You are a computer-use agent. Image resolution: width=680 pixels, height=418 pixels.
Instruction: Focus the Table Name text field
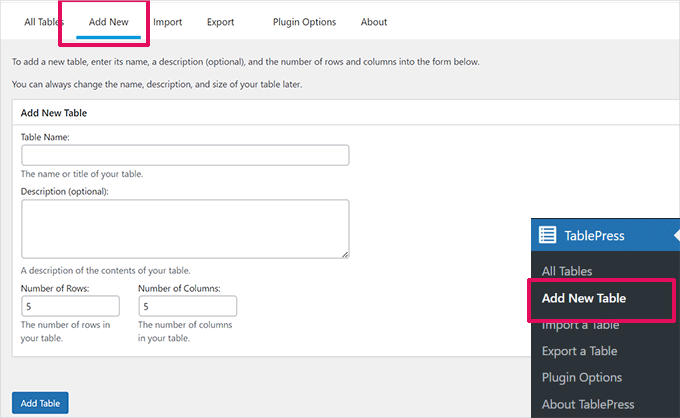[185, 155]
